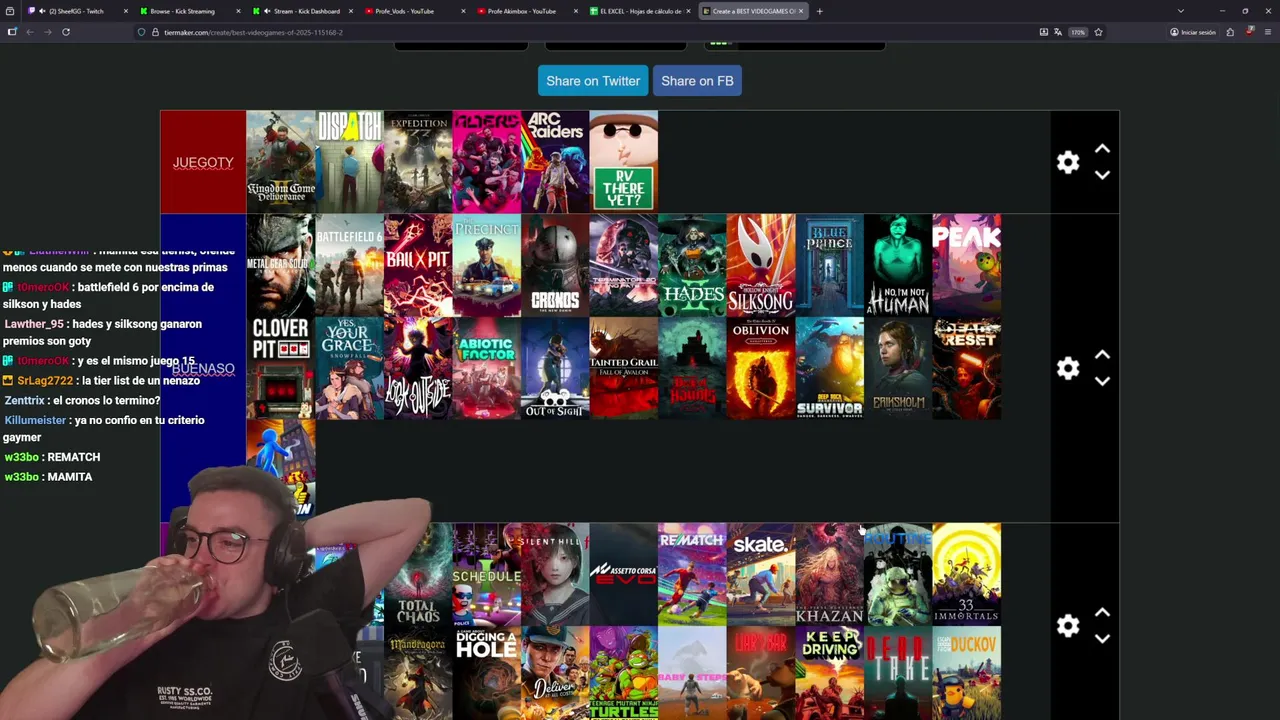Select Blue Prince game tile
The height and width of the screenshot is (720, 1280).
(829, 265)
